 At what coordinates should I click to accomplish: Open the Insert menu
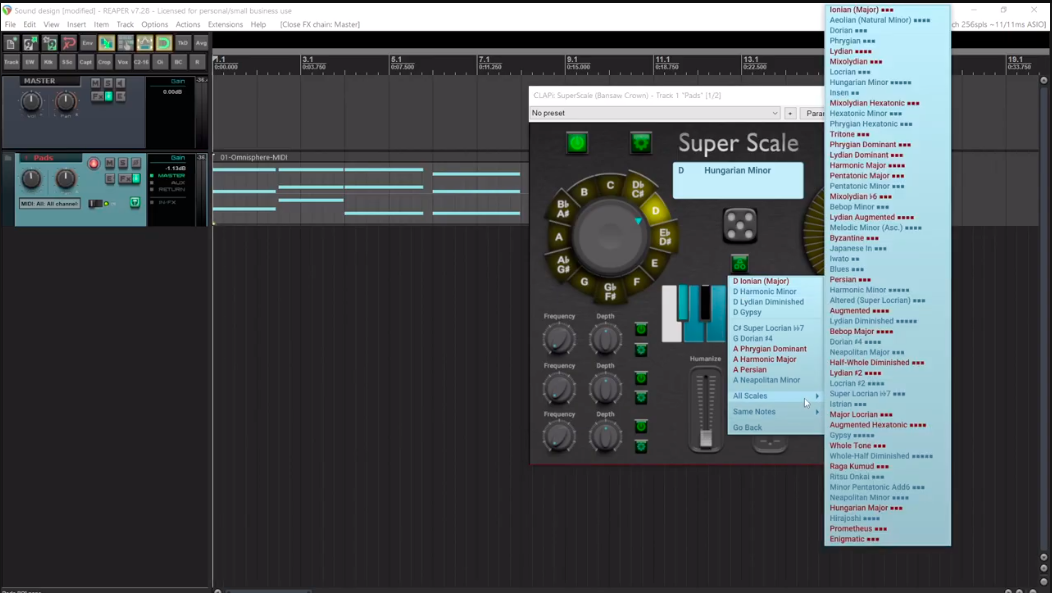pos(76,24)
